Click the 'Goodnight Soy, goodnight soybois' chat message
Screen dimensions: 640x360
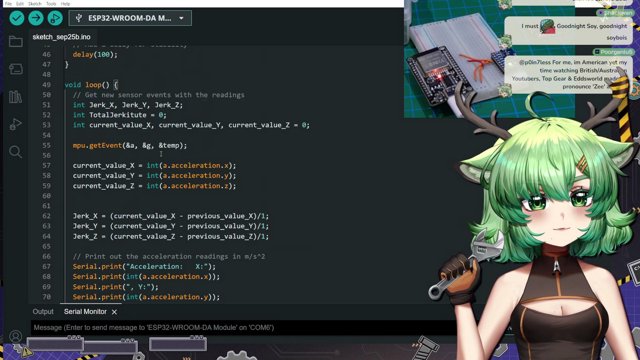(569, 31)
